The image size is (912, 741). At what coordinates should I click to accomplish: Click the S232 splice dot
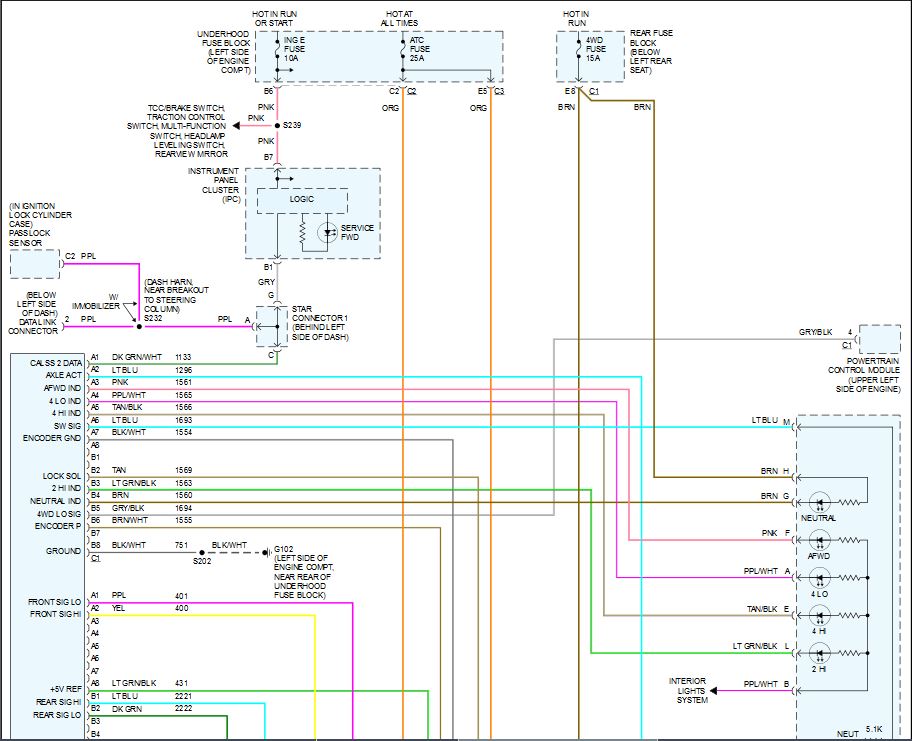click(139, 327)
